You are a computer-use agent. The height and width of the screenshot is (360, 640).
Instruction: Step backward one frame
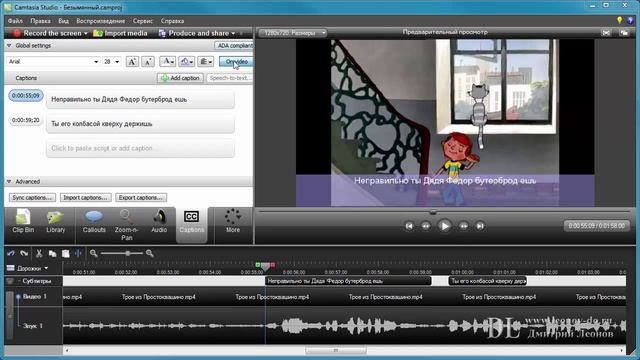(426, 226)
